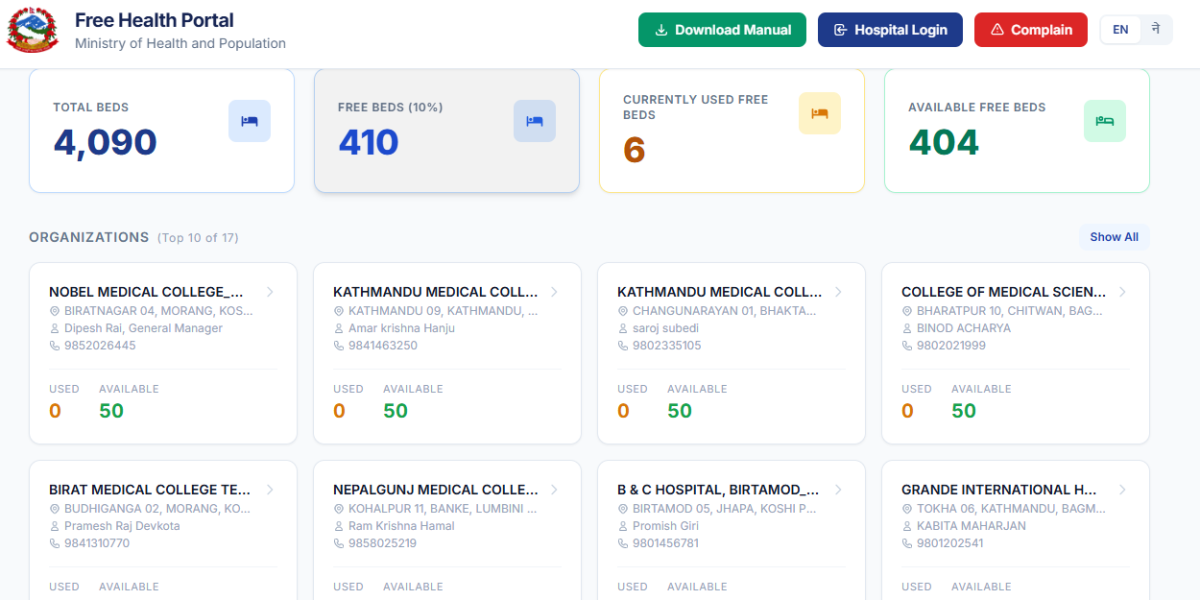Click the orange Currently Used Free Beds icon
Screen dimensions: 1200x600
[820, 113]
